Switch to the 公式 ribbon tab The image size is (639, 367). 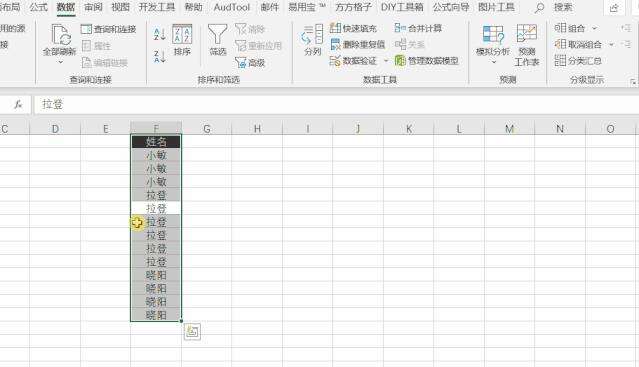pos(38,7)
